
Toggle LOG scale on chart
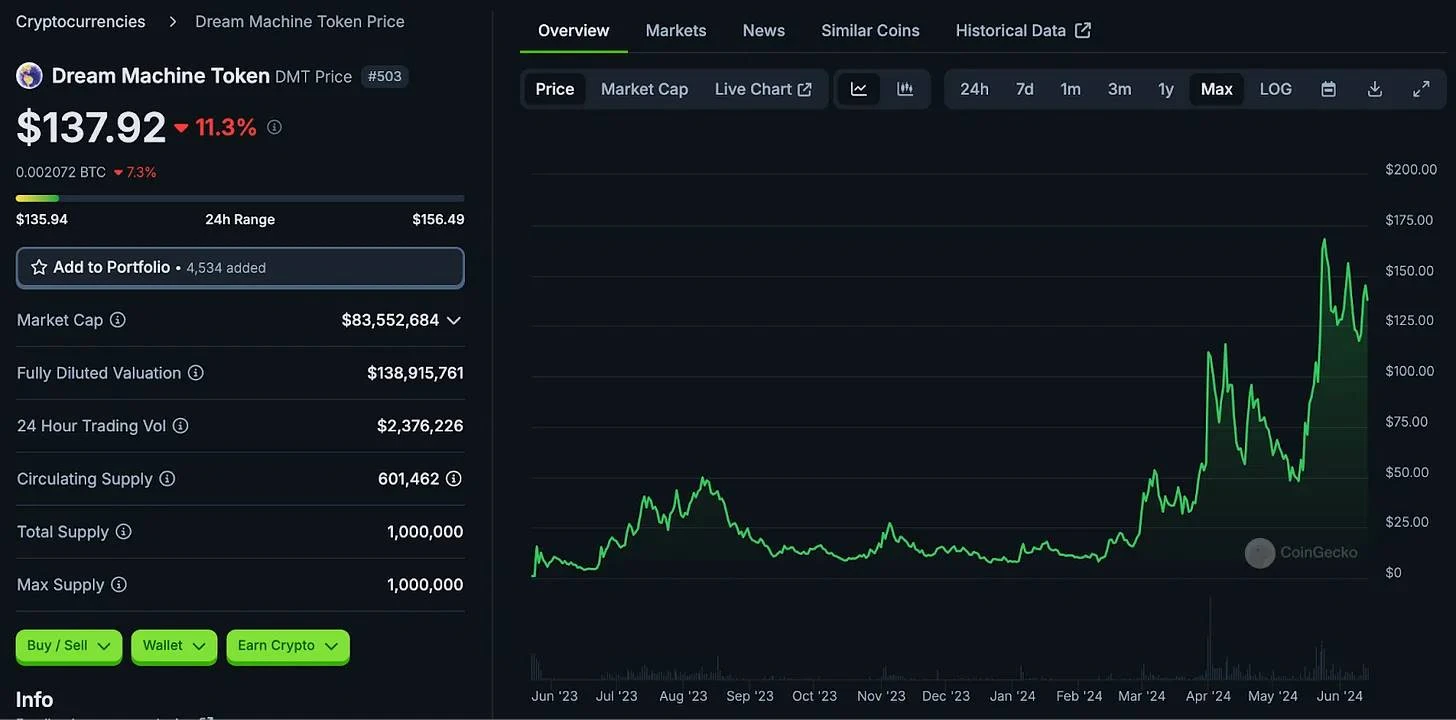[x=1275, y=89]
